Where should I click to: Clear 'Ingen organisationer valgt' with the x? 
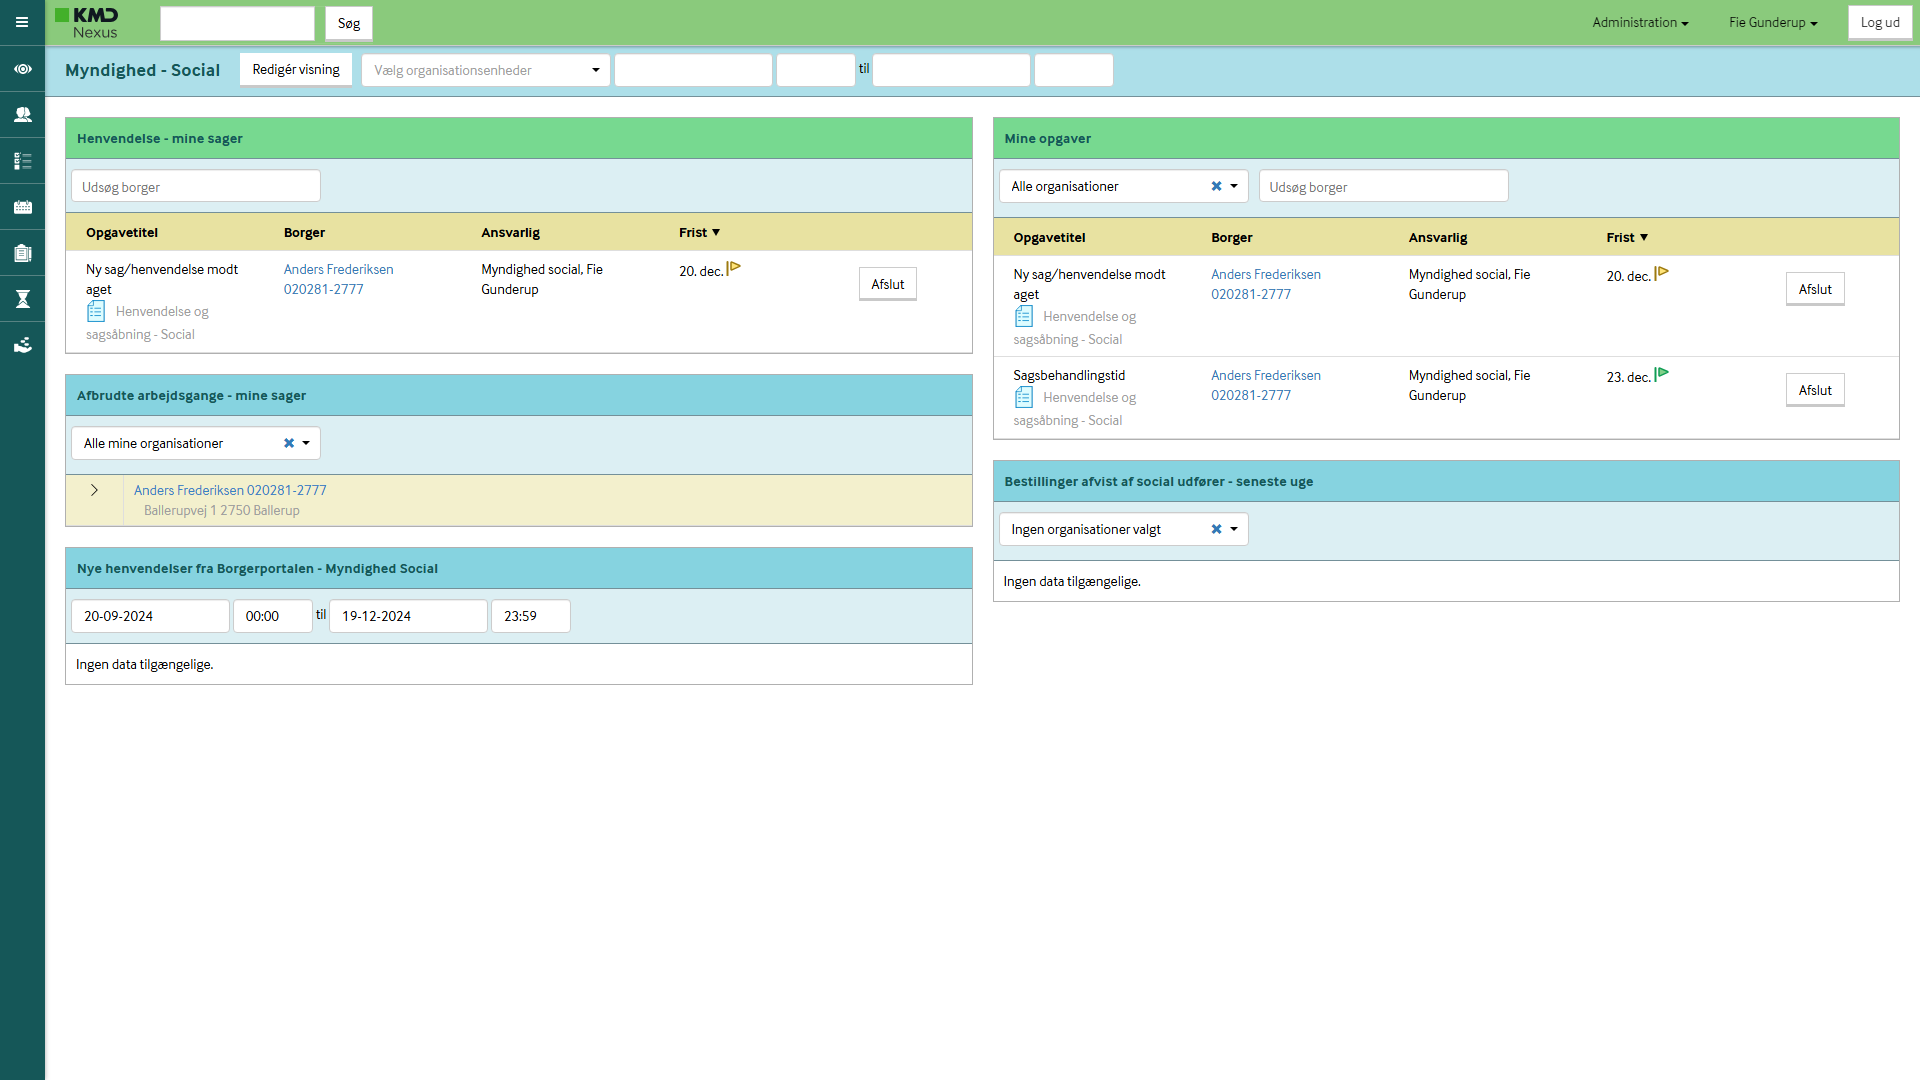click(x=1216, y=529)
